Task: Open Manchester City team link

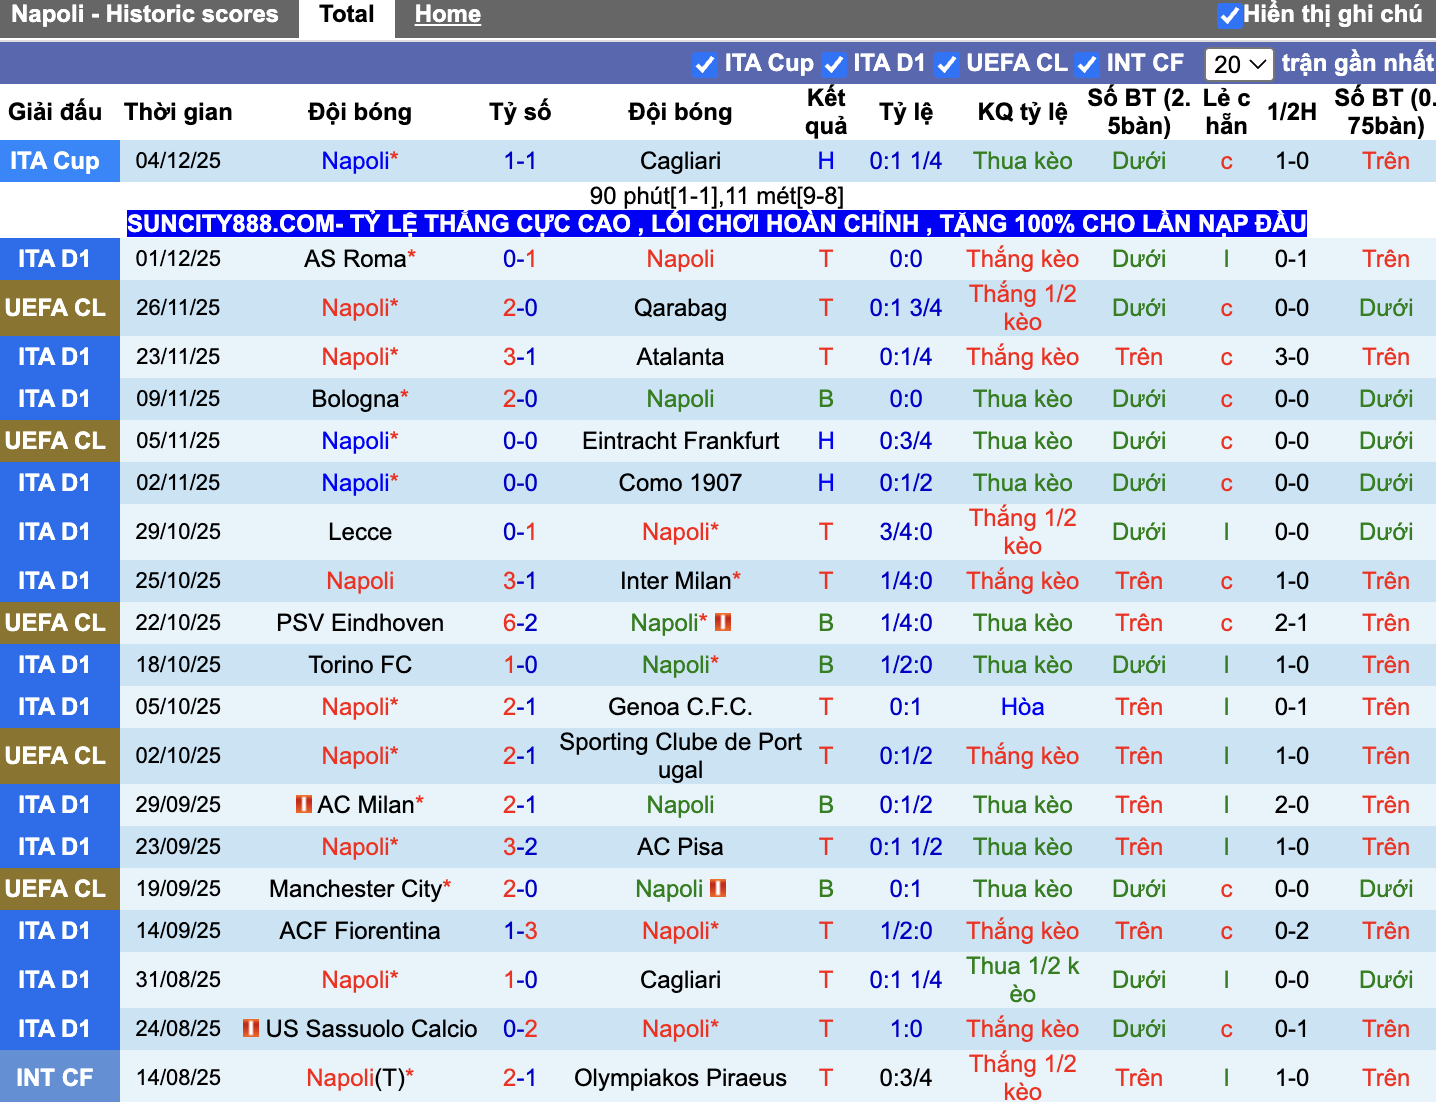Action: [355, 889]
